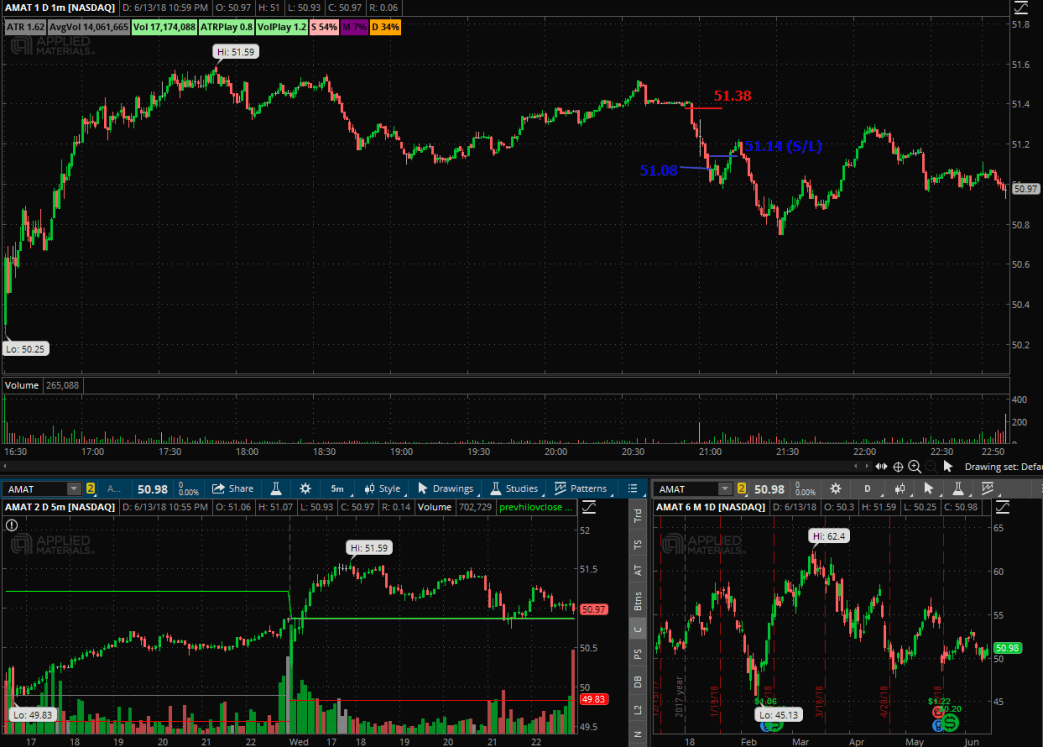
Task: Toggle the L2 sidebar panel
Action: point(638,710)
